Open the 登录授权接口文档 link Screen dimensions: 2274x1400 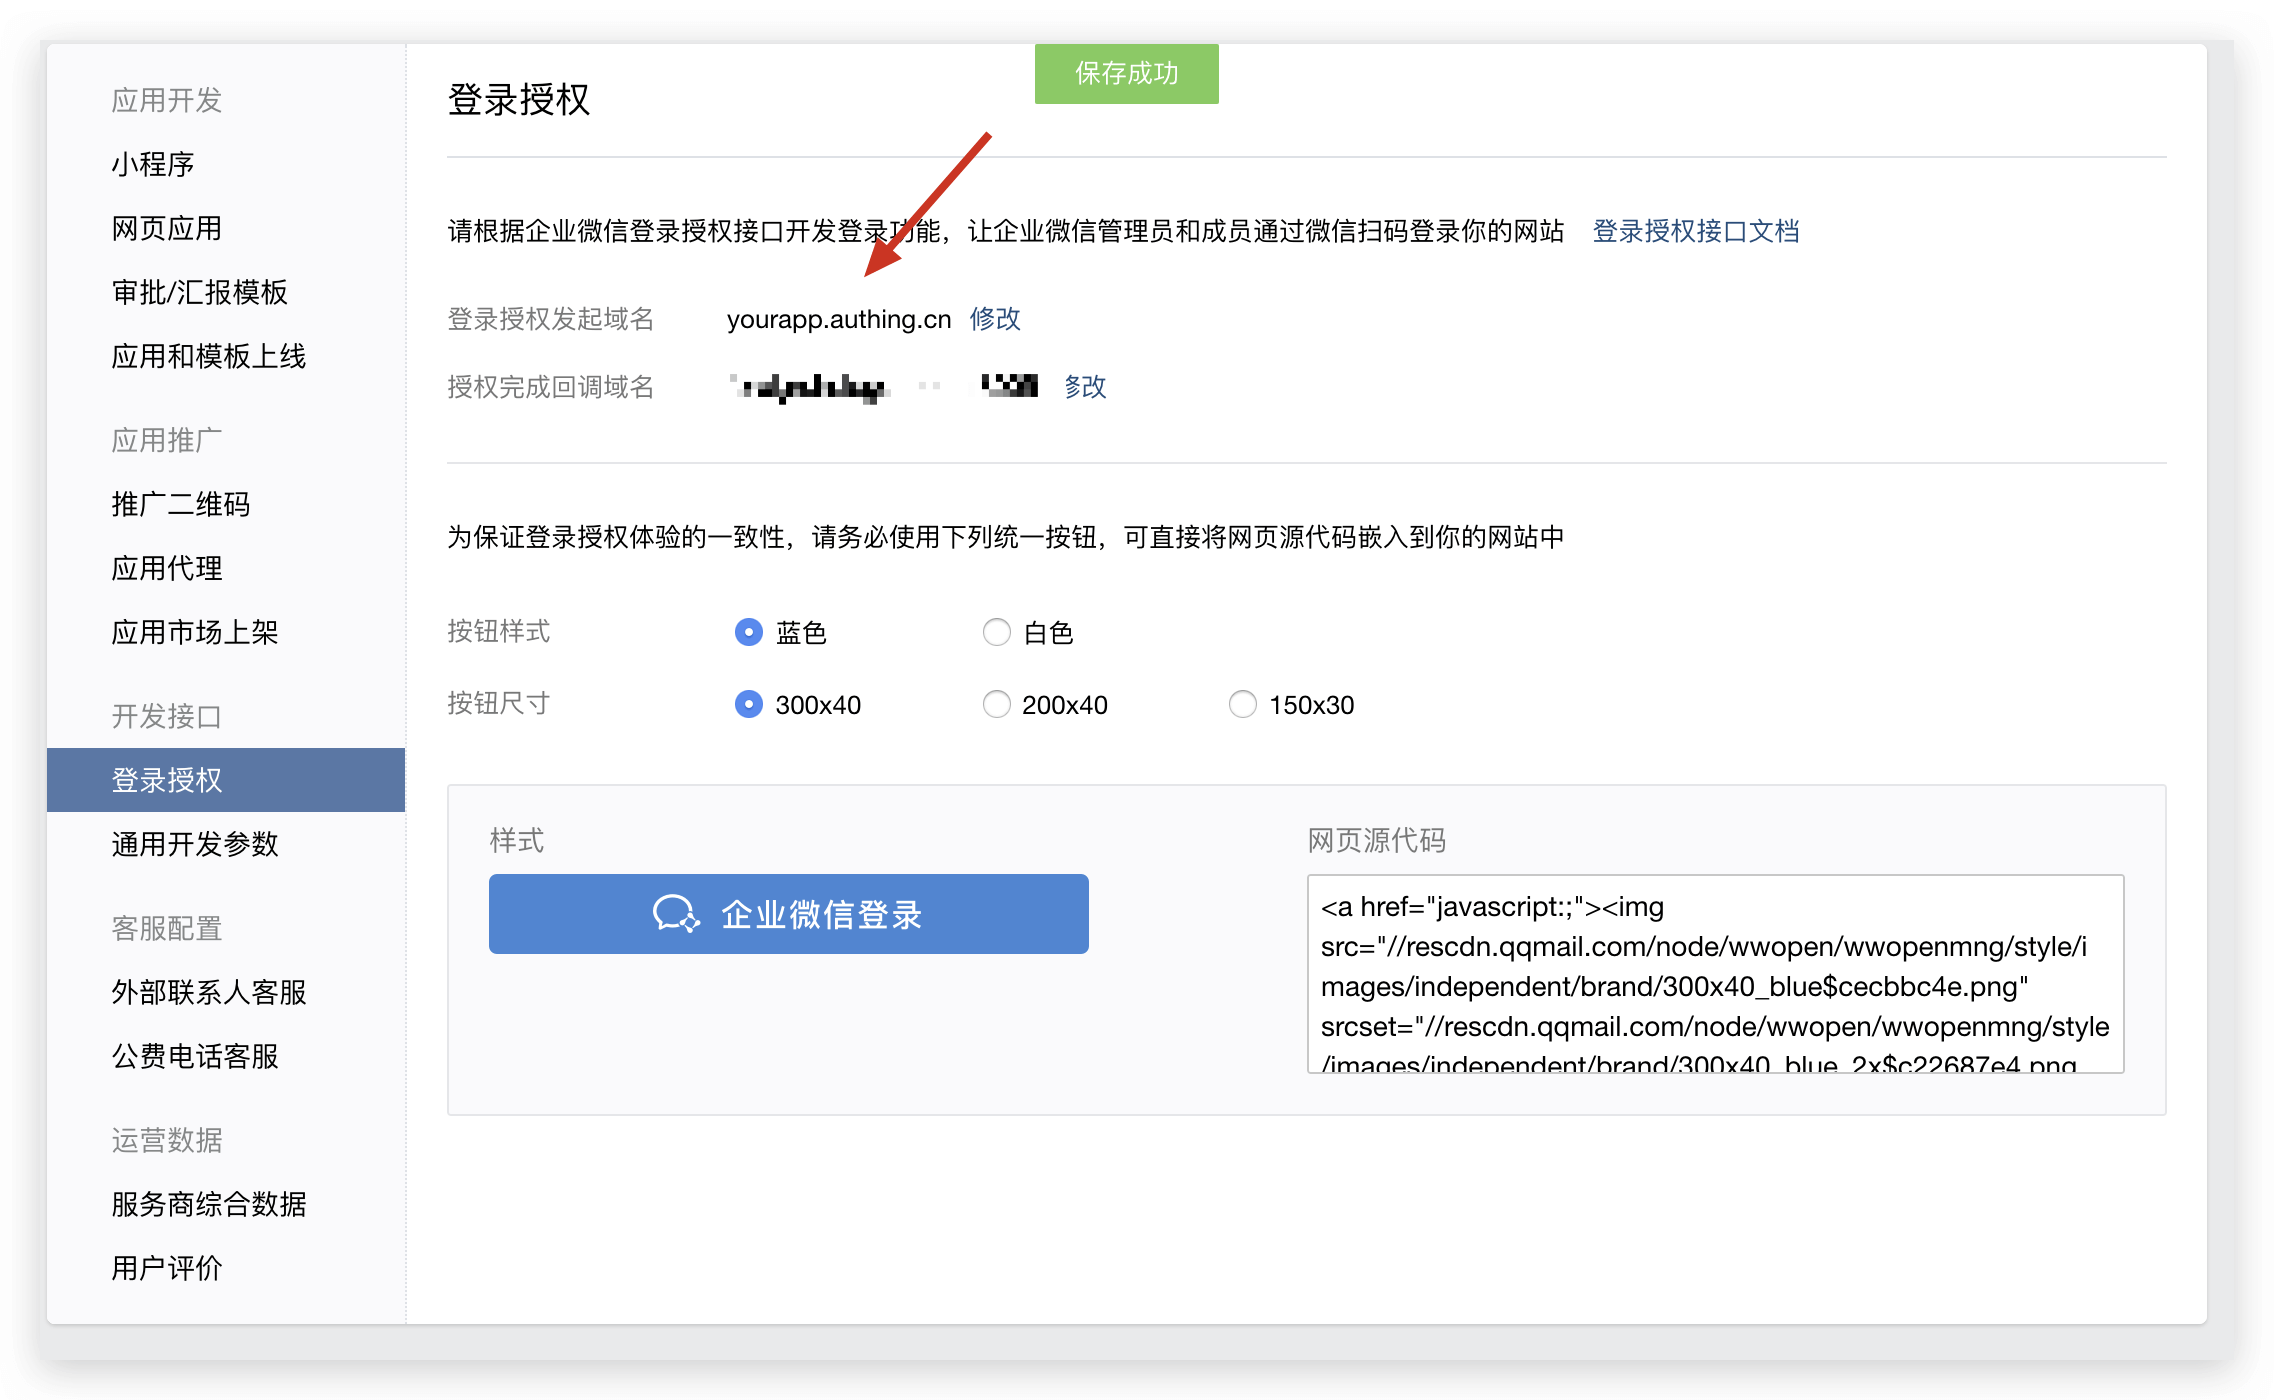click(1695, 231)
